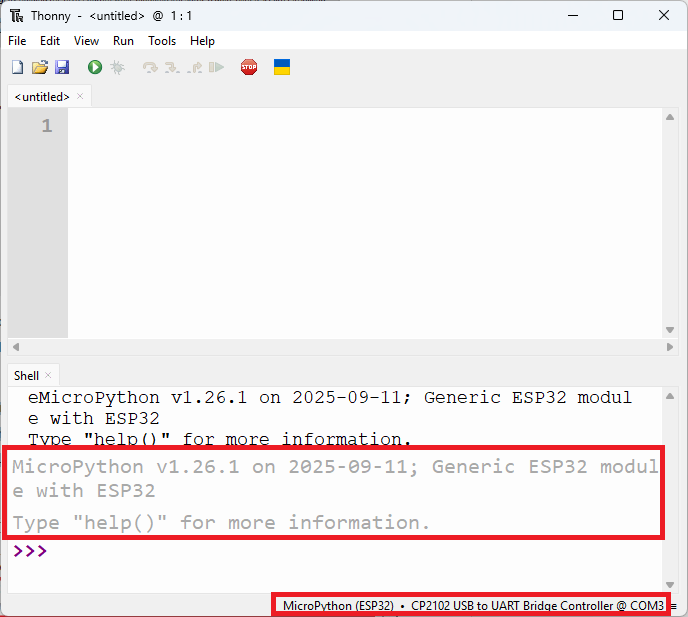Click the New file icon
The height and width of the screenshot is (617, 688).
(17, 67)
